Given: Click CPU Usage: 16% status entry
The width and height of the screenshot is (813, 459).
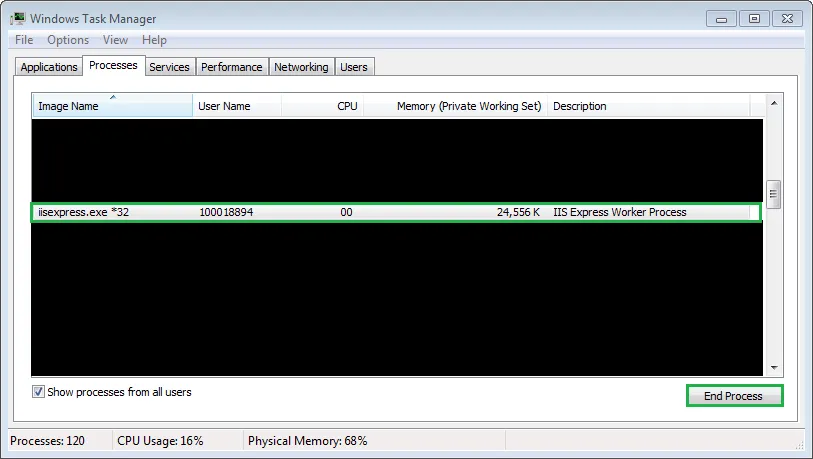Looking at the screenshot, I should (160, 441).
